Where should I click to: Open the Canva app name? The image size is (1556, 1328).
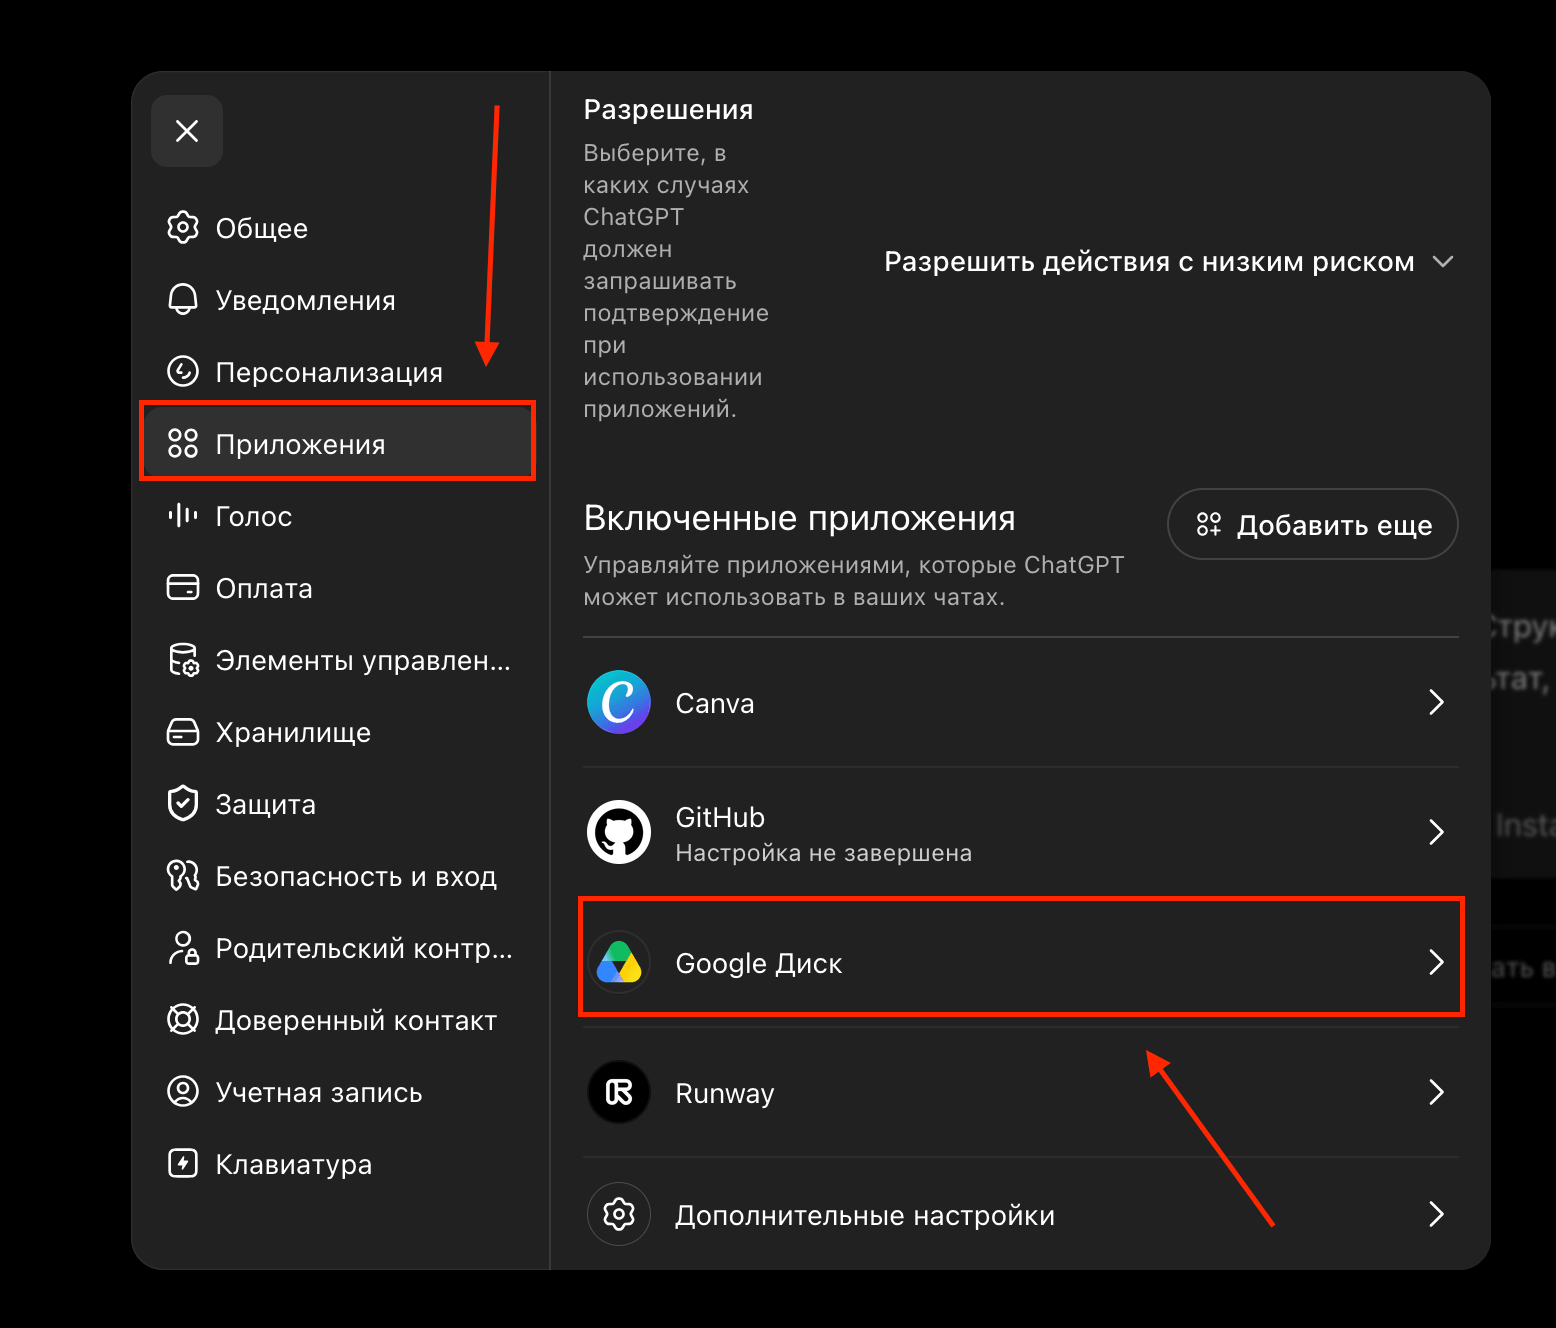point(715,703)
